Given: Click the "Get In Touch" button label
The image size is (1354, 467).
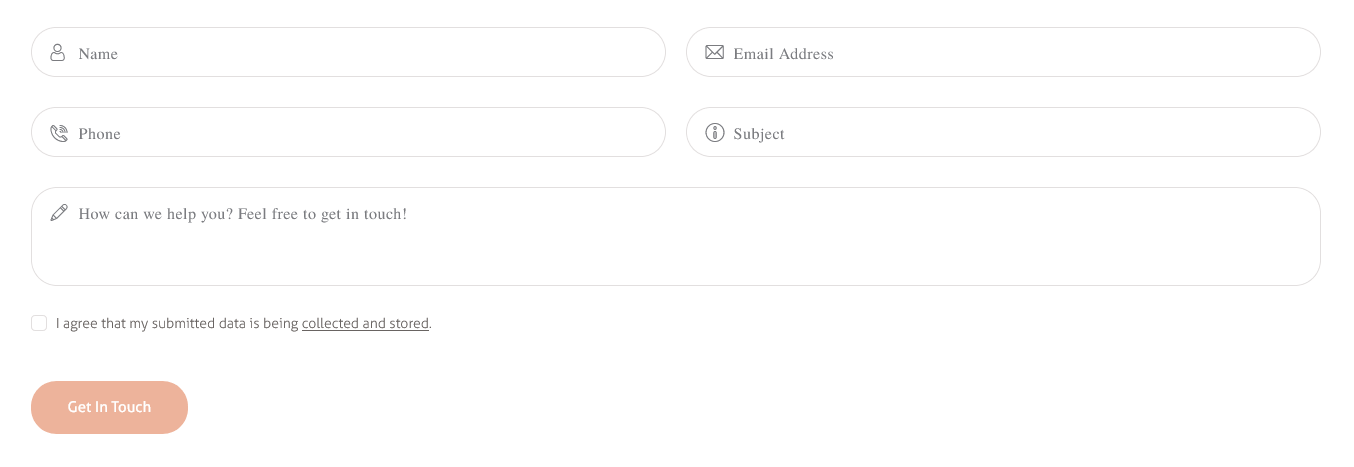Looking at the screenshot, I should pos(109,407).
